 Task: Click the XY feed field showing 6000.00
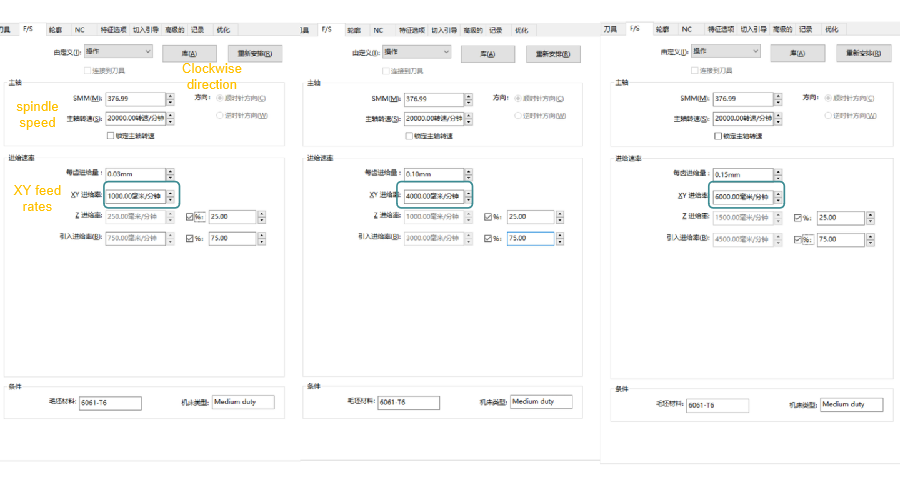[743, 196]
